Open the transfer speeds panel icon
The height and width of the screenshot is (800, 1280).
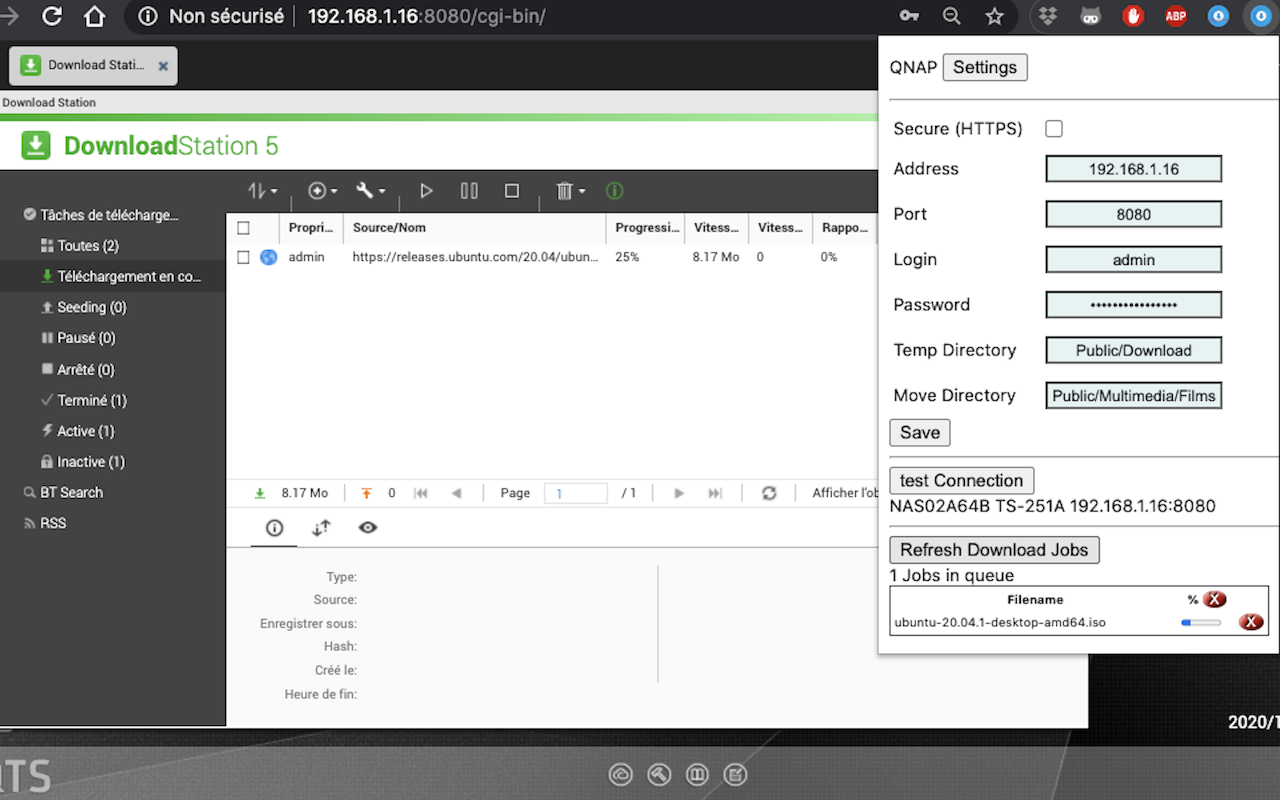pos(320,527)
